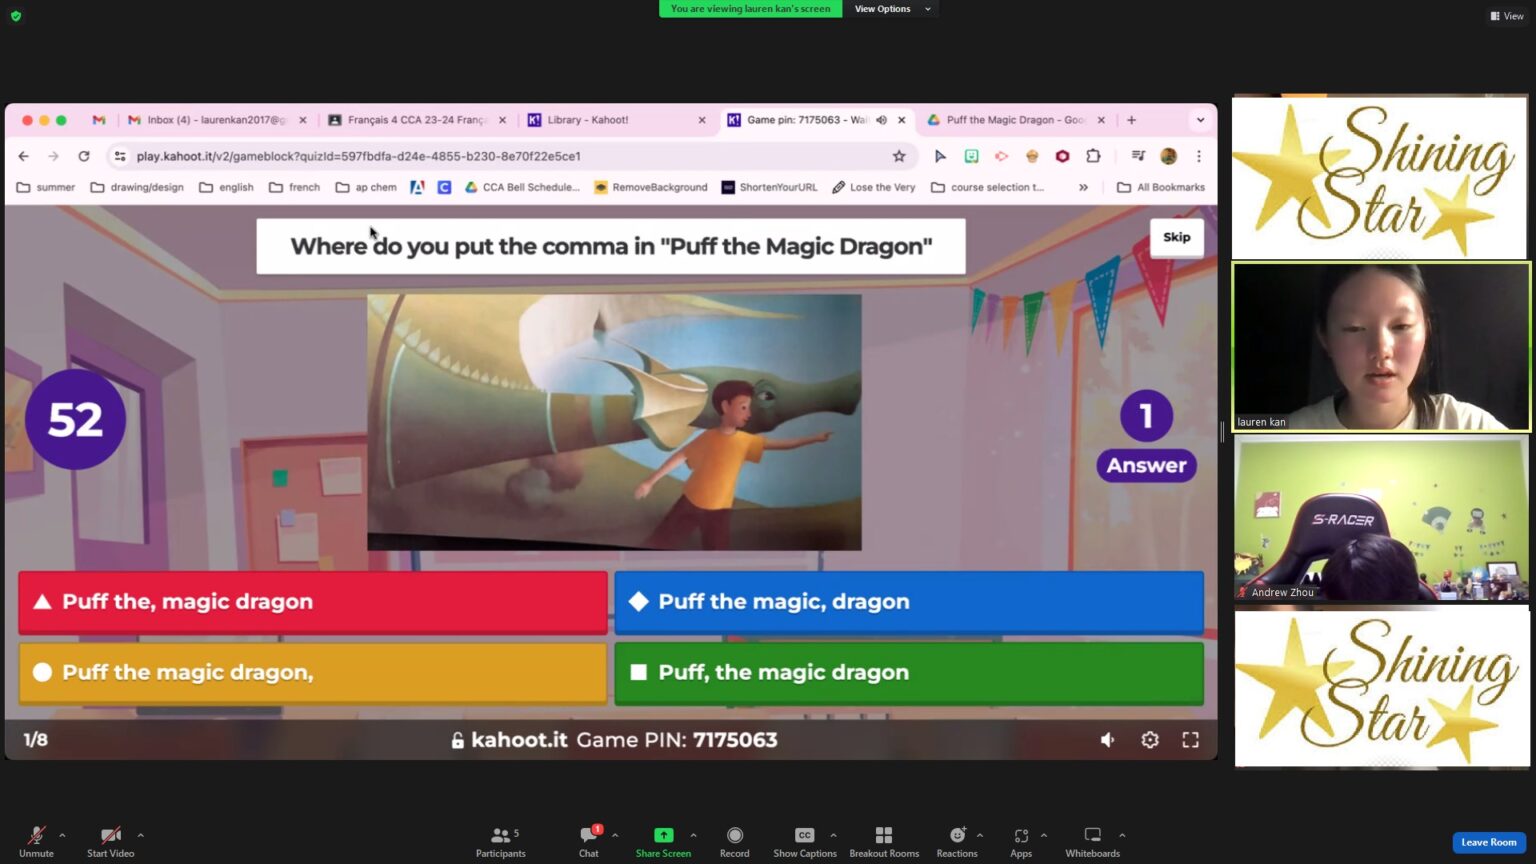Select yellow answer "Puff the magic dragon,"

(313, 673)
